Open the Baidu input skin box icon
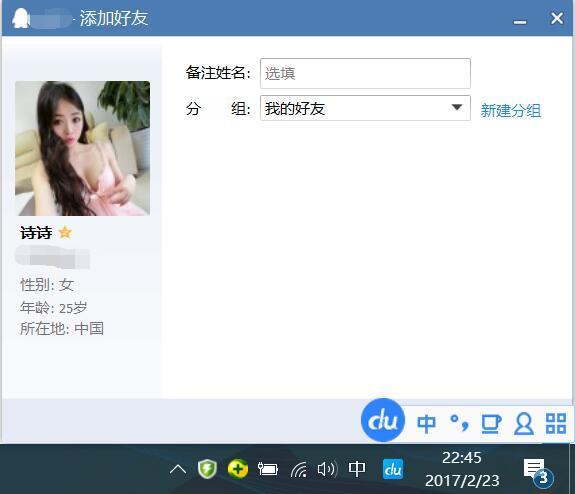Image resolution: width=575 pixels, height=494 pixels. click(x=491, y=424)
